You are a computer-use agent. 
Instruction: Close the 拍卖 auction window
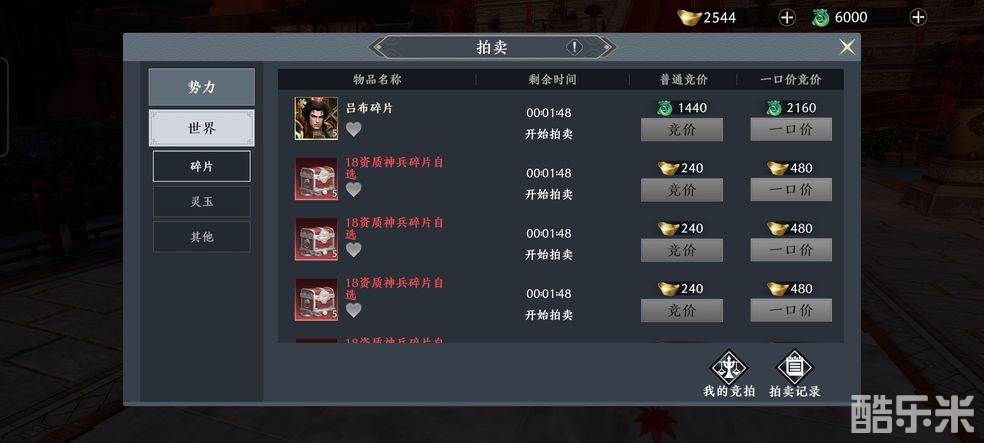[847, 47]
